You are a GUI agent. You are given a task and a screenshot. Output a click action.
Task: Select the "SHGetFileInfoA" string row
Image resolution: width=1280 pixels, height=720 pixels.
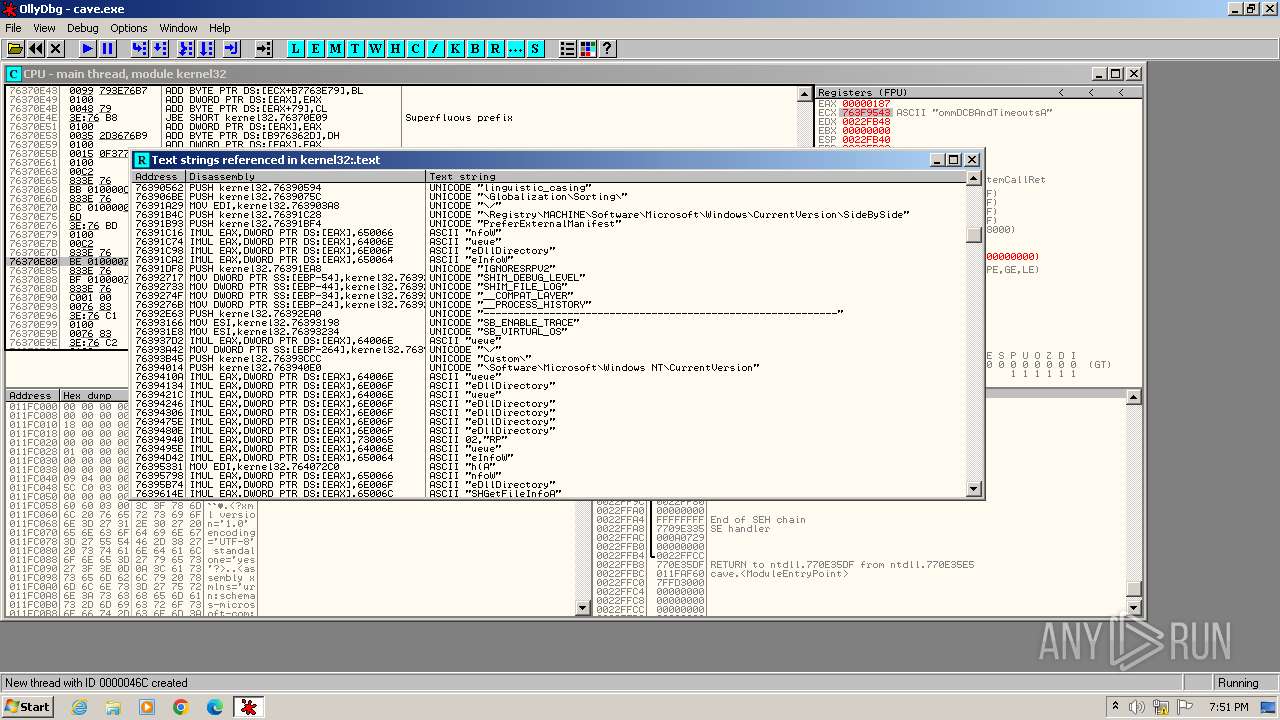(550, 494)
